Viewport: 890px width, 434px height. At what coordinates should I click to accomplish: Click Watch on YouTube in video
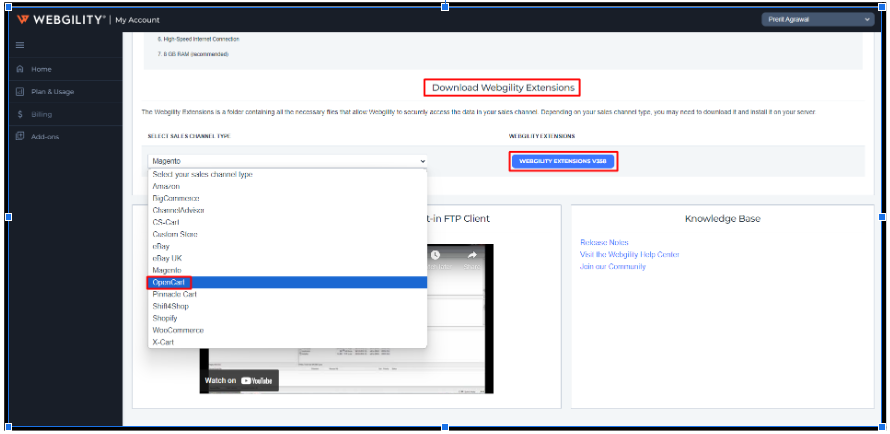pyautogui.click(x=240, y=380)
